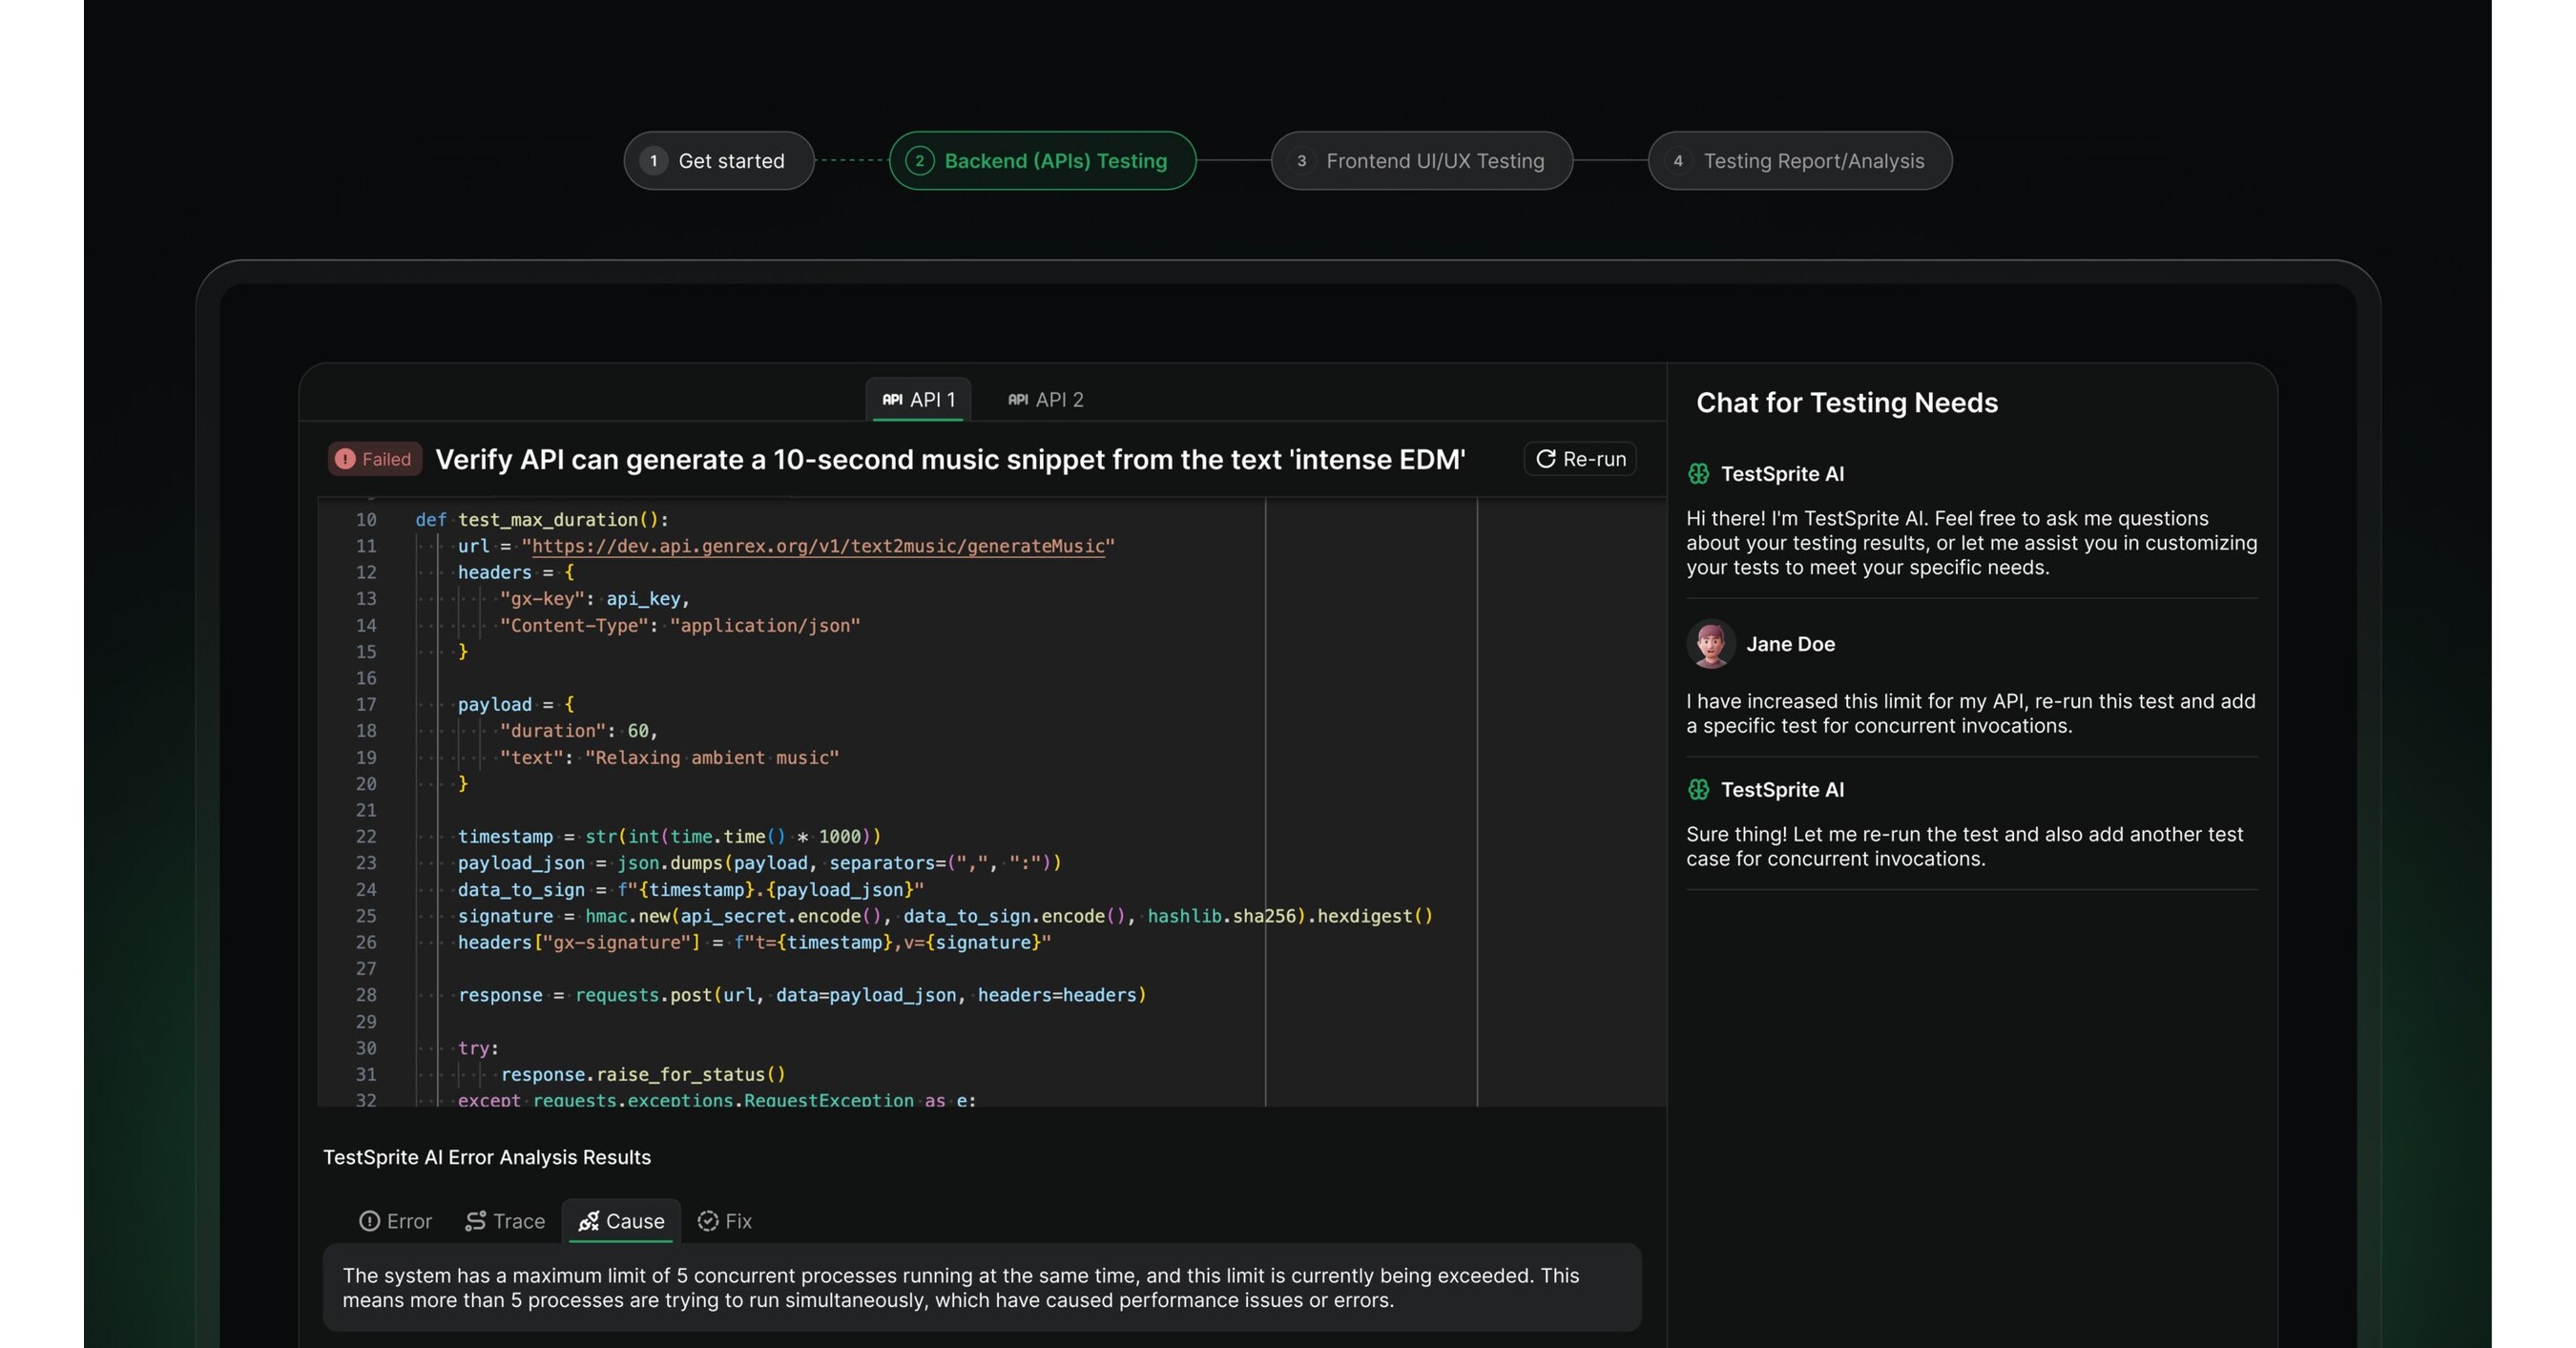The height and width of the screenshot is (1348, 2576).
Task: Click the test title 'Verify API can generate' heading
Action: [950, 459]
